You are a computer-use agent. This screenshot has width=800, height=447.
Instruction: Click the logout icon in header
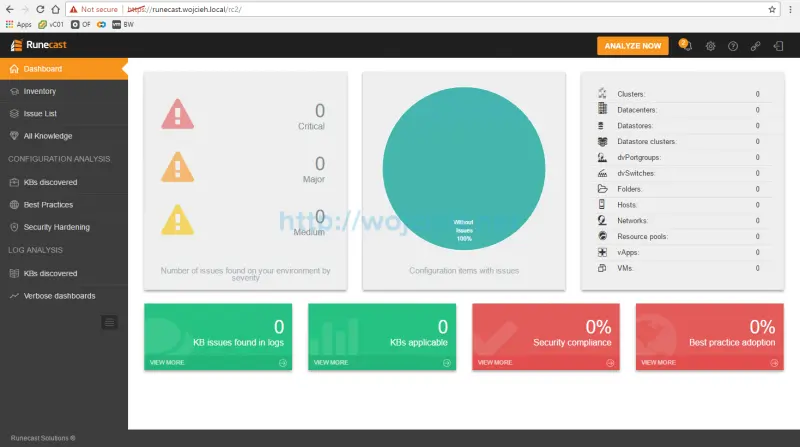[778, 46]
